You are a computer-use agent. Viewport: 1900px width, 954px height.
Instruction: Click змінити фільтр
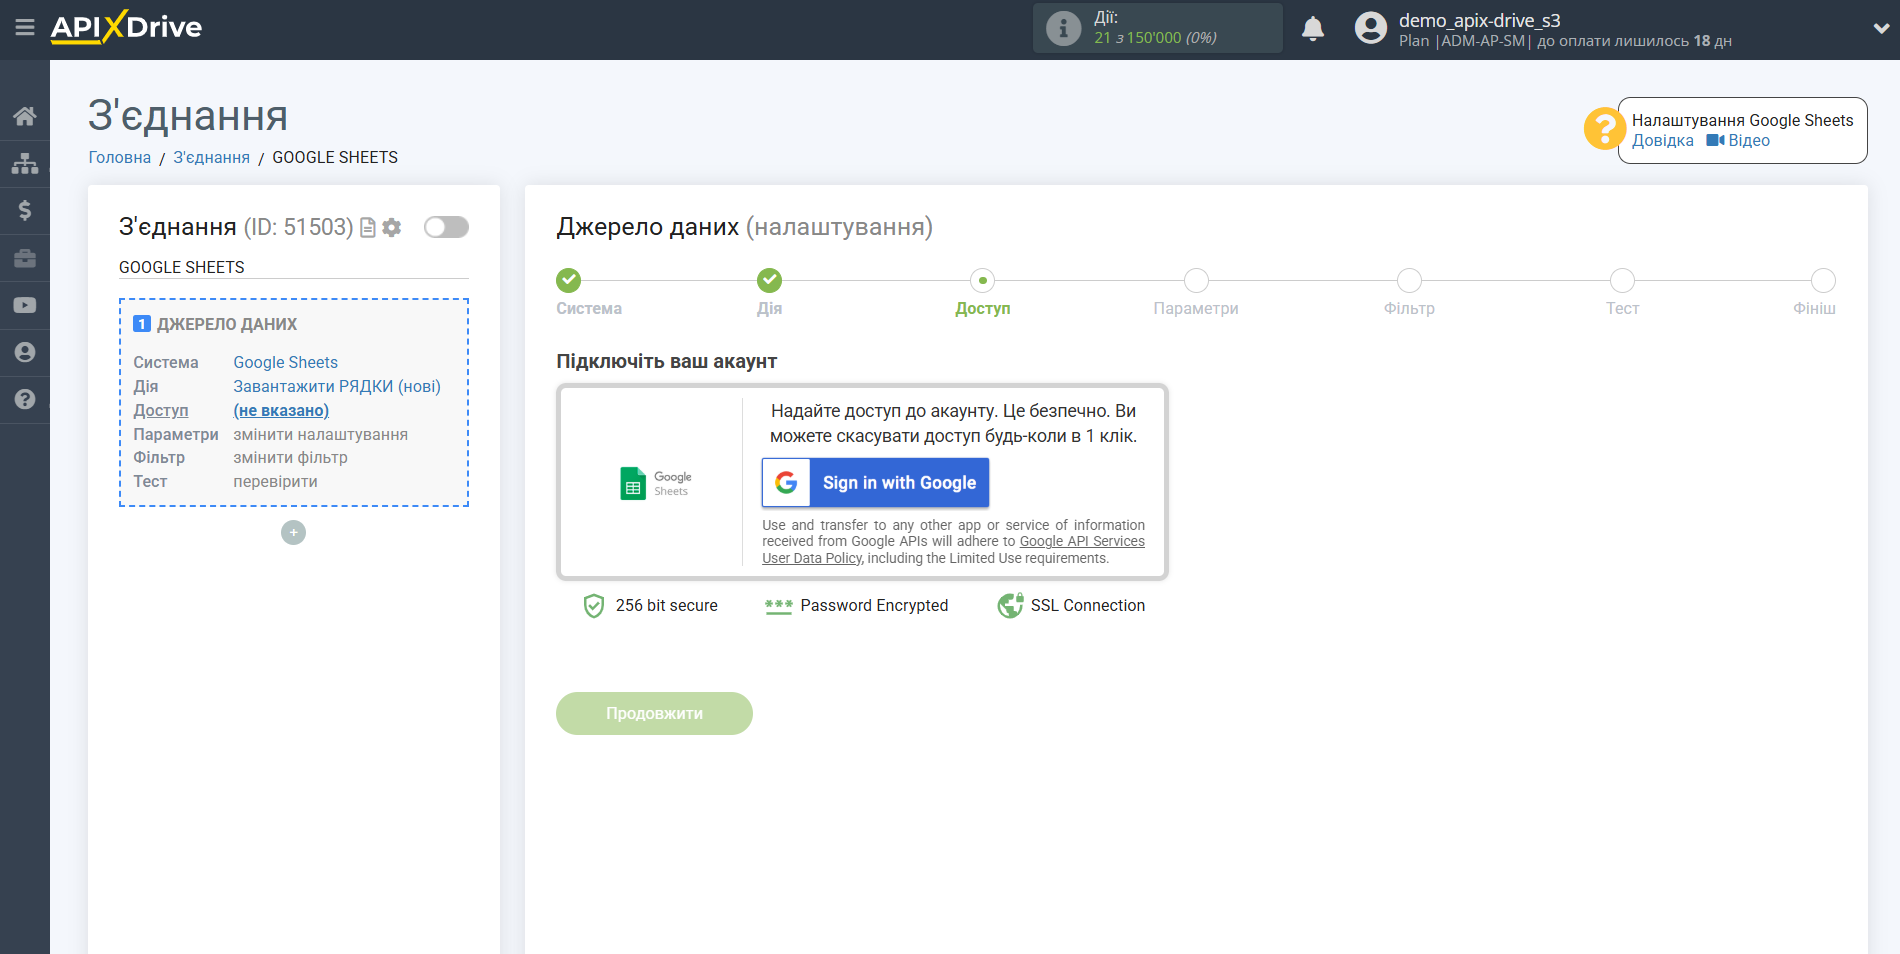(x=290, y=457)
